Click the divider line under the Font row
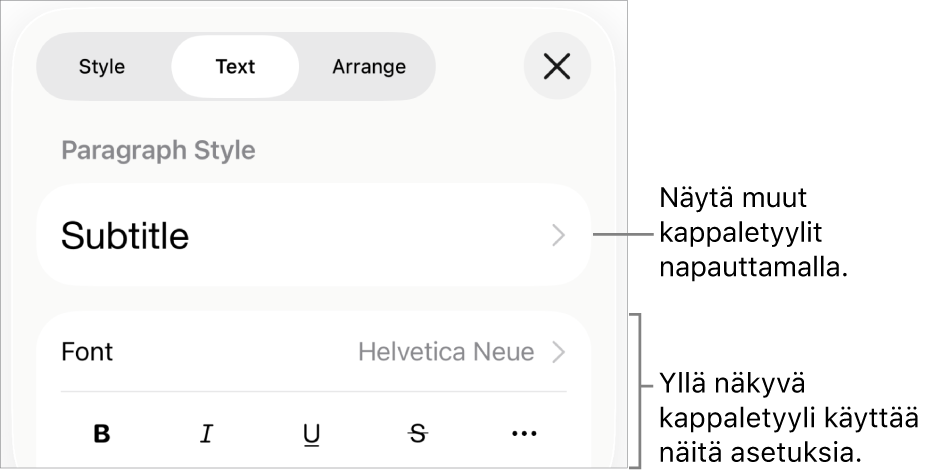Screen dimensions: 926x471 click(313, 391)
